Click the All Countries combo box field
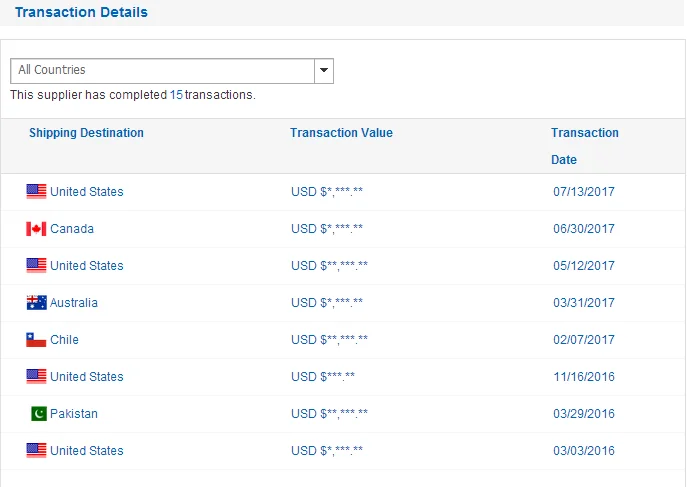Screen dimensions: 687x487 [x=162, y=71]
